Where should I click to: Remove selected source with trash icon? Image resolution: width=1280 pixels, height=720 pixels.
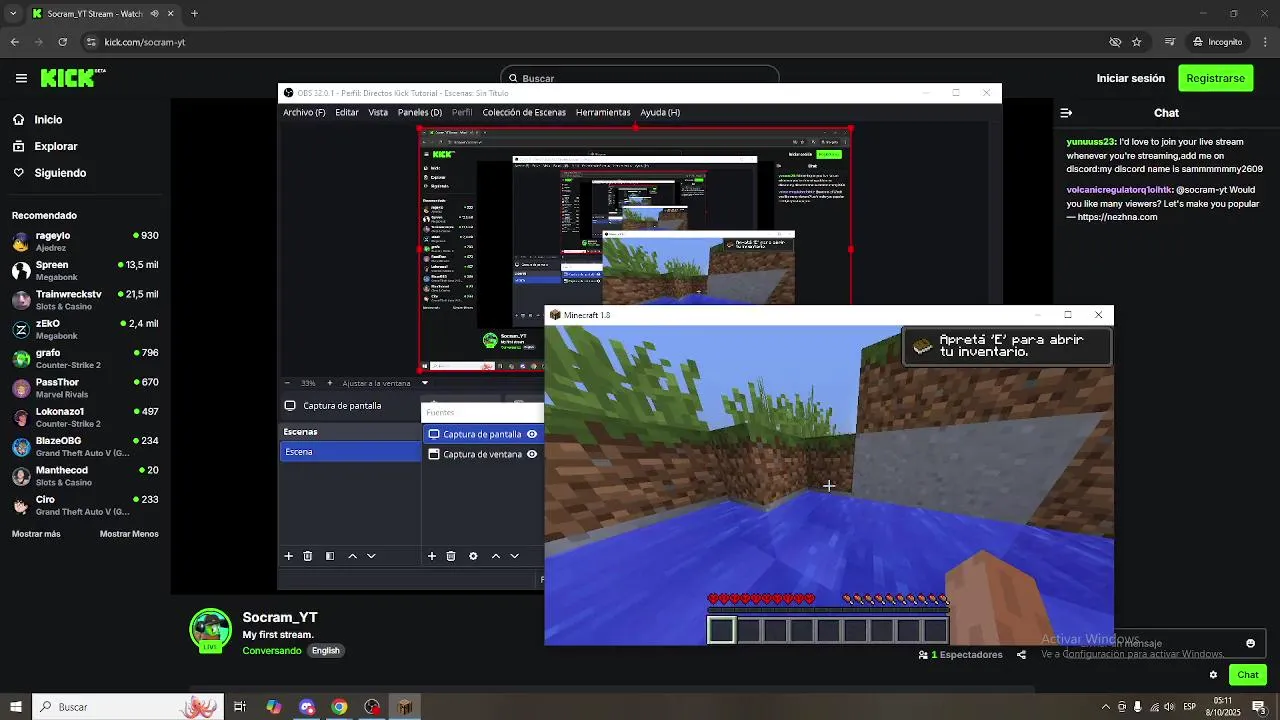[451, 556]
